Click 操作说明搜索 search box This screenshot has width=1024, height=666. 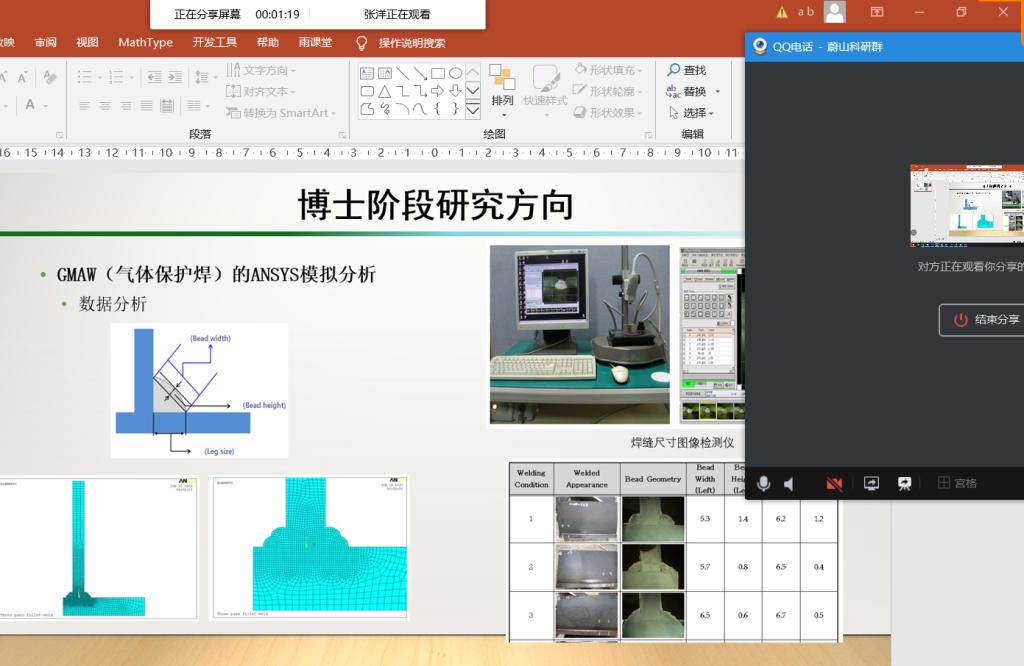coord(412,43)
